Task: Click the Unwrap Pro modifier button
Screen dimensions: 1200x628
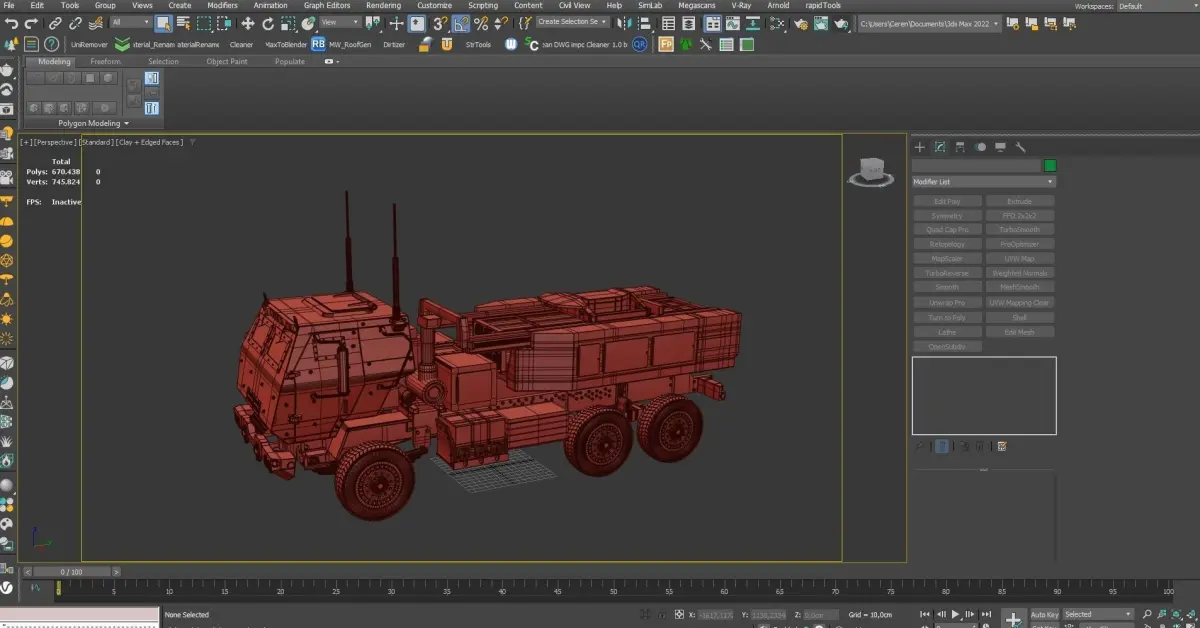Action: coord(946,303)
